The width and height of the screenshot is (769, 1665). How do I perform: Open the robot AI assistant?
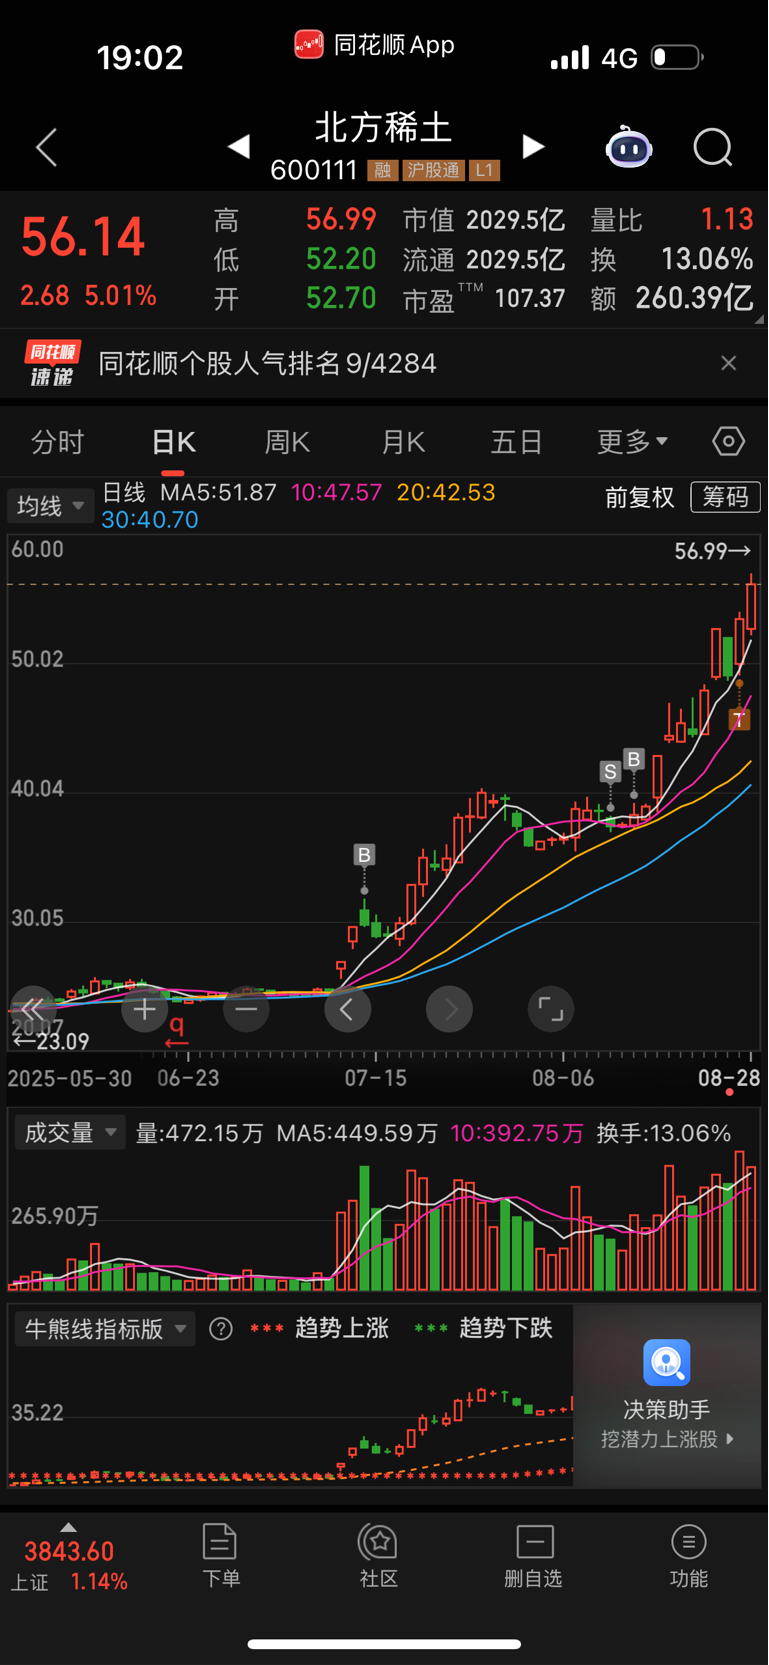tap(629, 147)
